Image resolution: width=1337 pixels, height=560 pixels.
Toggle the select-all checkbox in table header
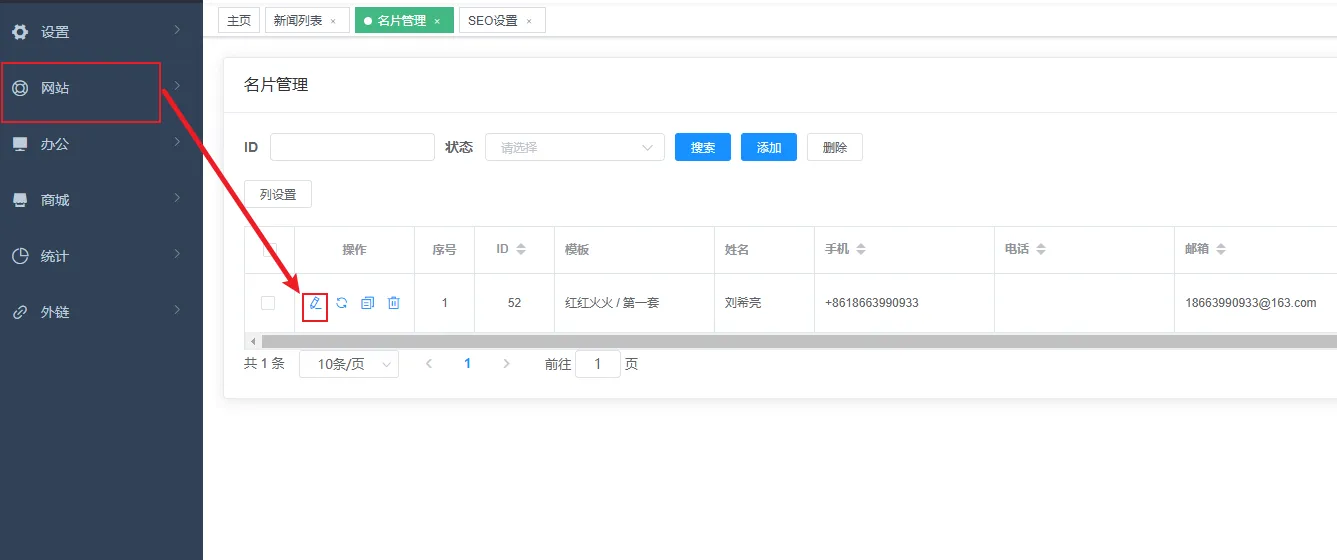tap(268, 249)
